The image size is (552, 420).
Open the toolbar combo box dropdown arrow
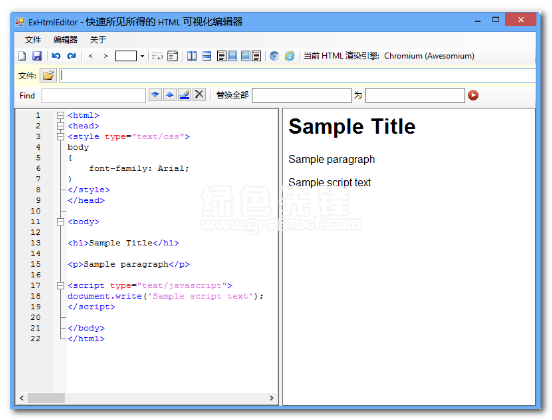tap(142, 56)
